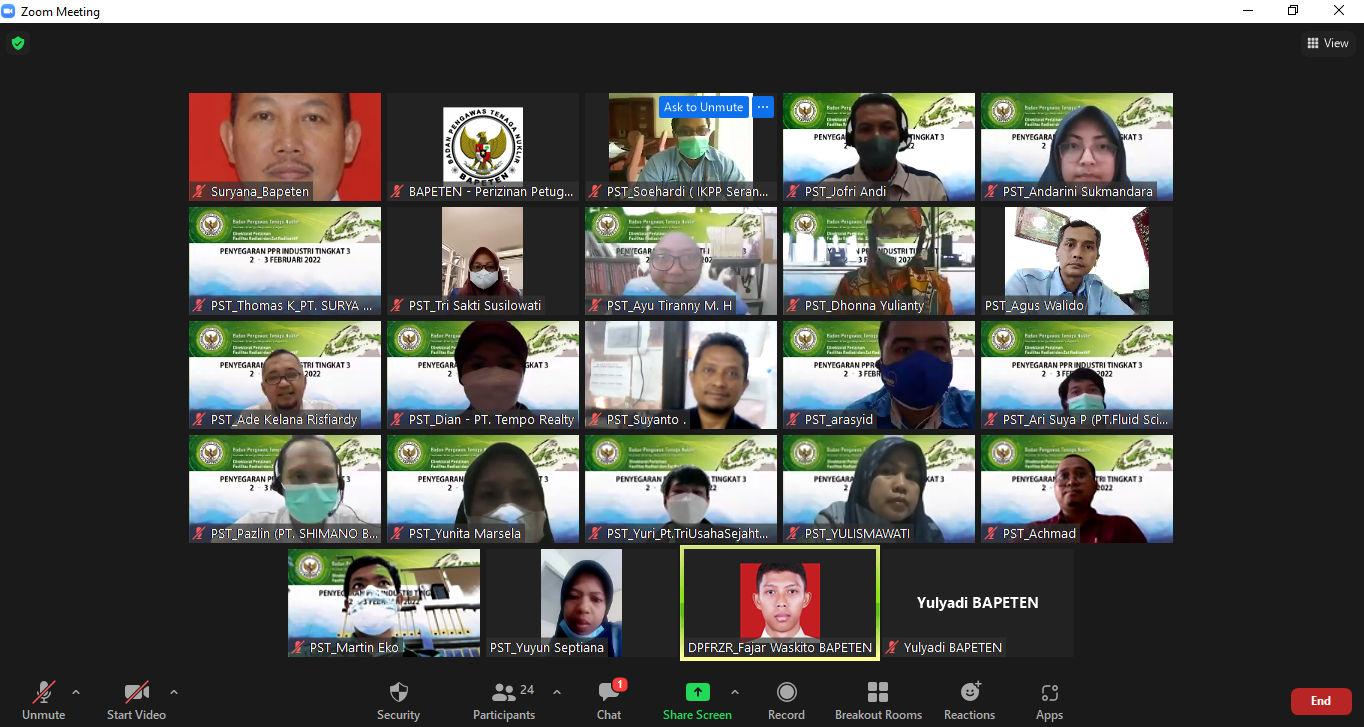Open the View layout menu

(1327, 43)
